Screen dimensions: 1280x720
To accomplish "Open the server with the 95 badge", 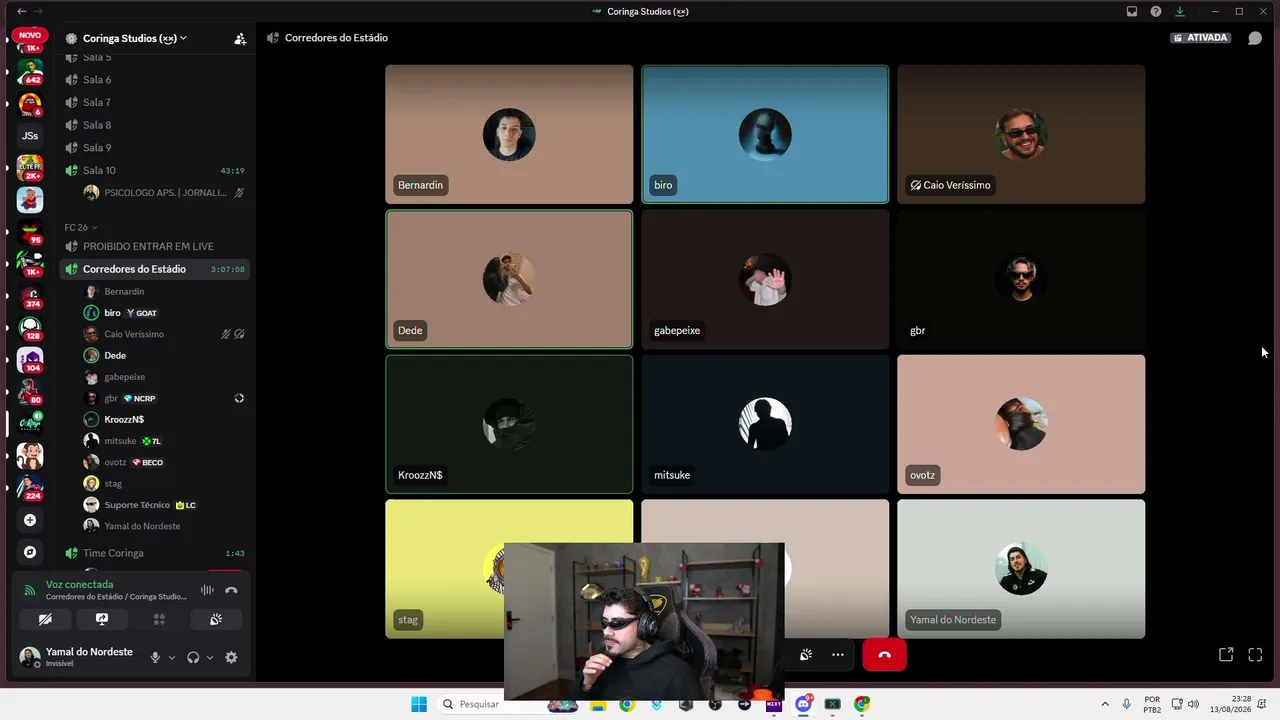I will pyautogui.click(x=30, y=232).
